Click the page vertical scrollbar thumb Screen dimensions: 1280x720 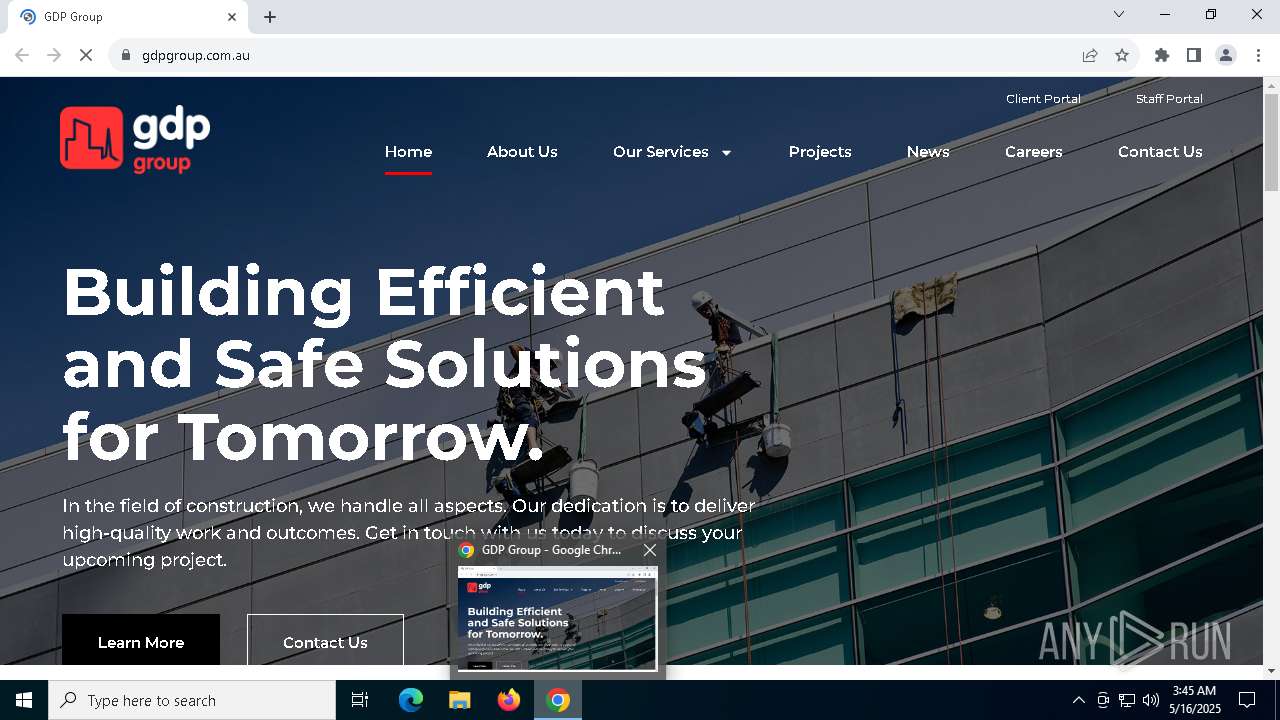click(1271, 142)
